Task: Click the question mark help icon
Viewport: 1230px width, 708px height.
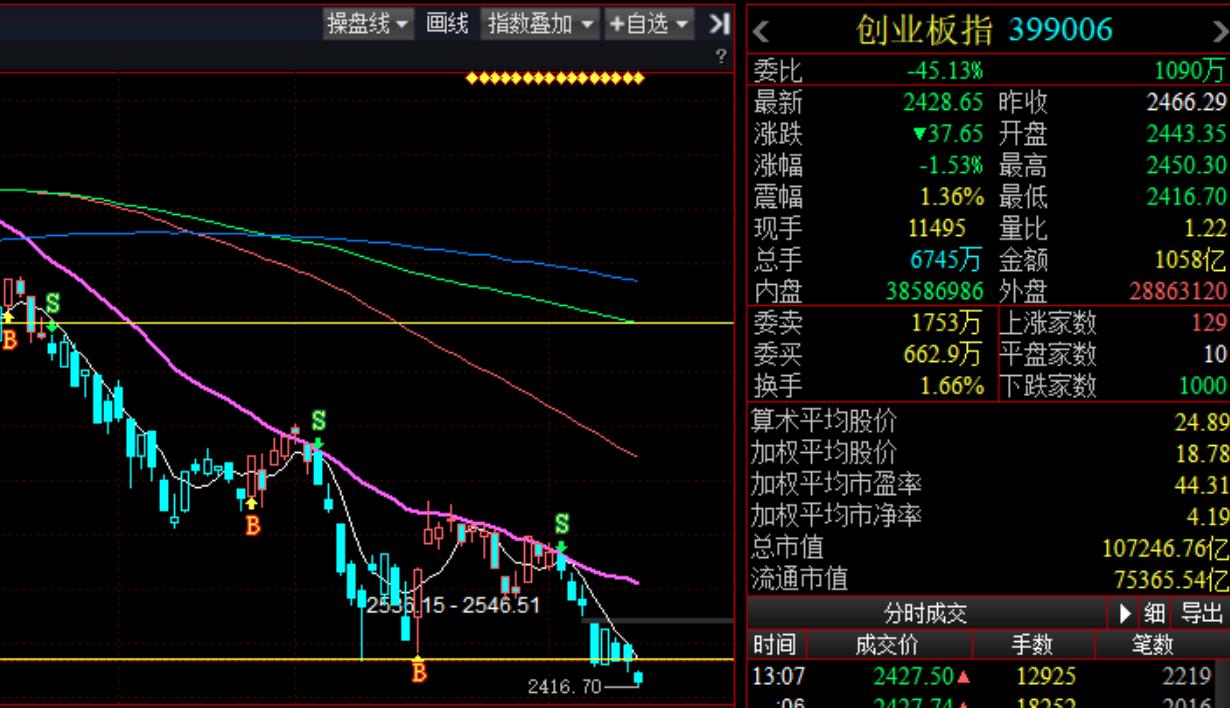Action: [721, 56]
